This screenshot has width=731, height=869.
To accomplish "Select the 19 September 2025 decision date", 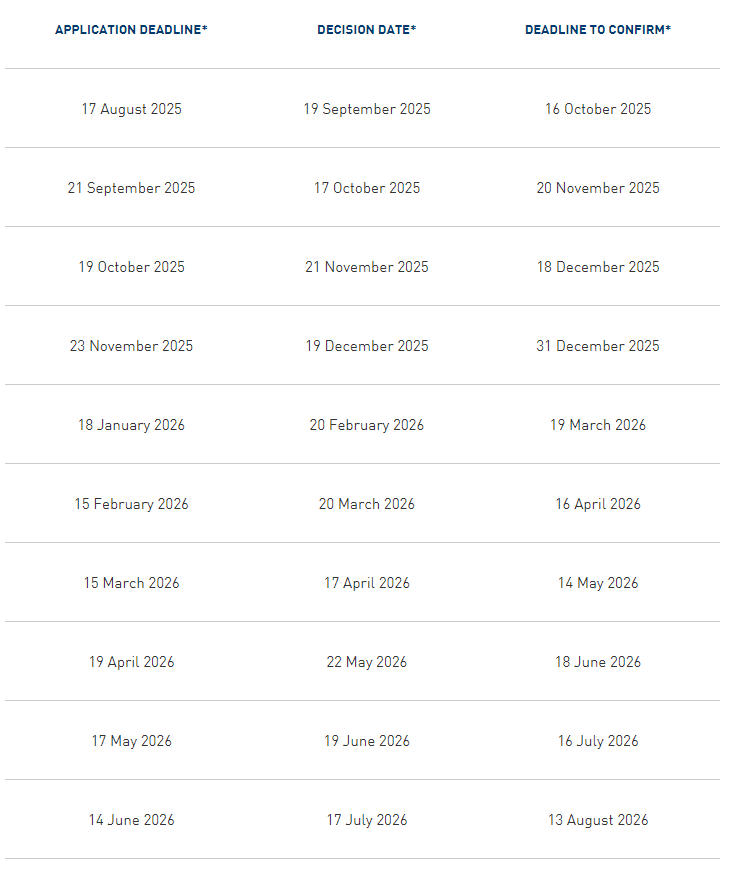I will [366, 109].
